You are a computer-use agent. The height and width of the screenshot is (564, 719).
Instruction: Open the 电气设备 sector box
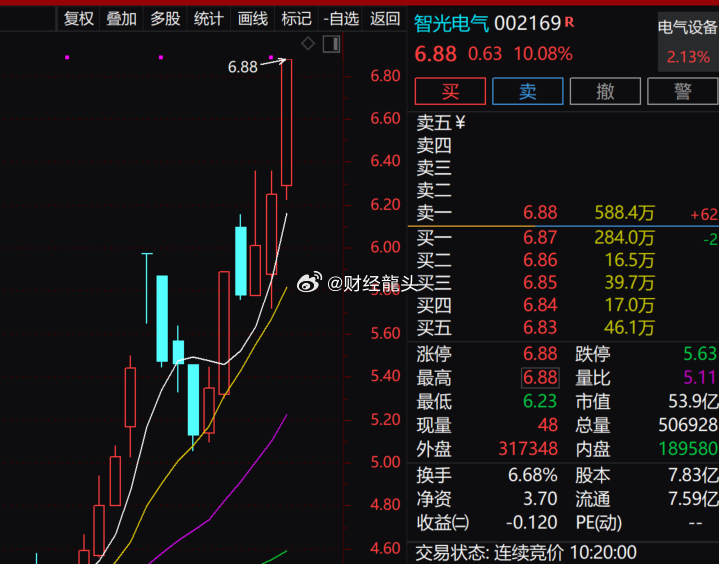688,42
